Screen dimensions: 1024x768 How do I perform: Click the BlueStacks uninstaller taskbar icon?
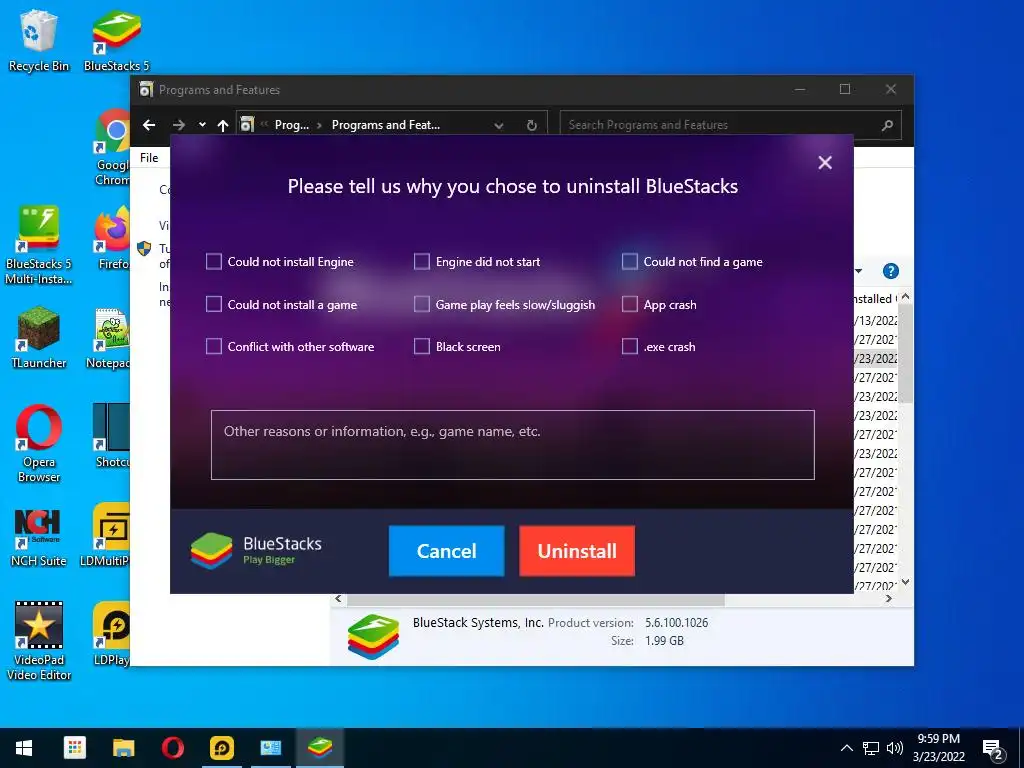point(320,748)
